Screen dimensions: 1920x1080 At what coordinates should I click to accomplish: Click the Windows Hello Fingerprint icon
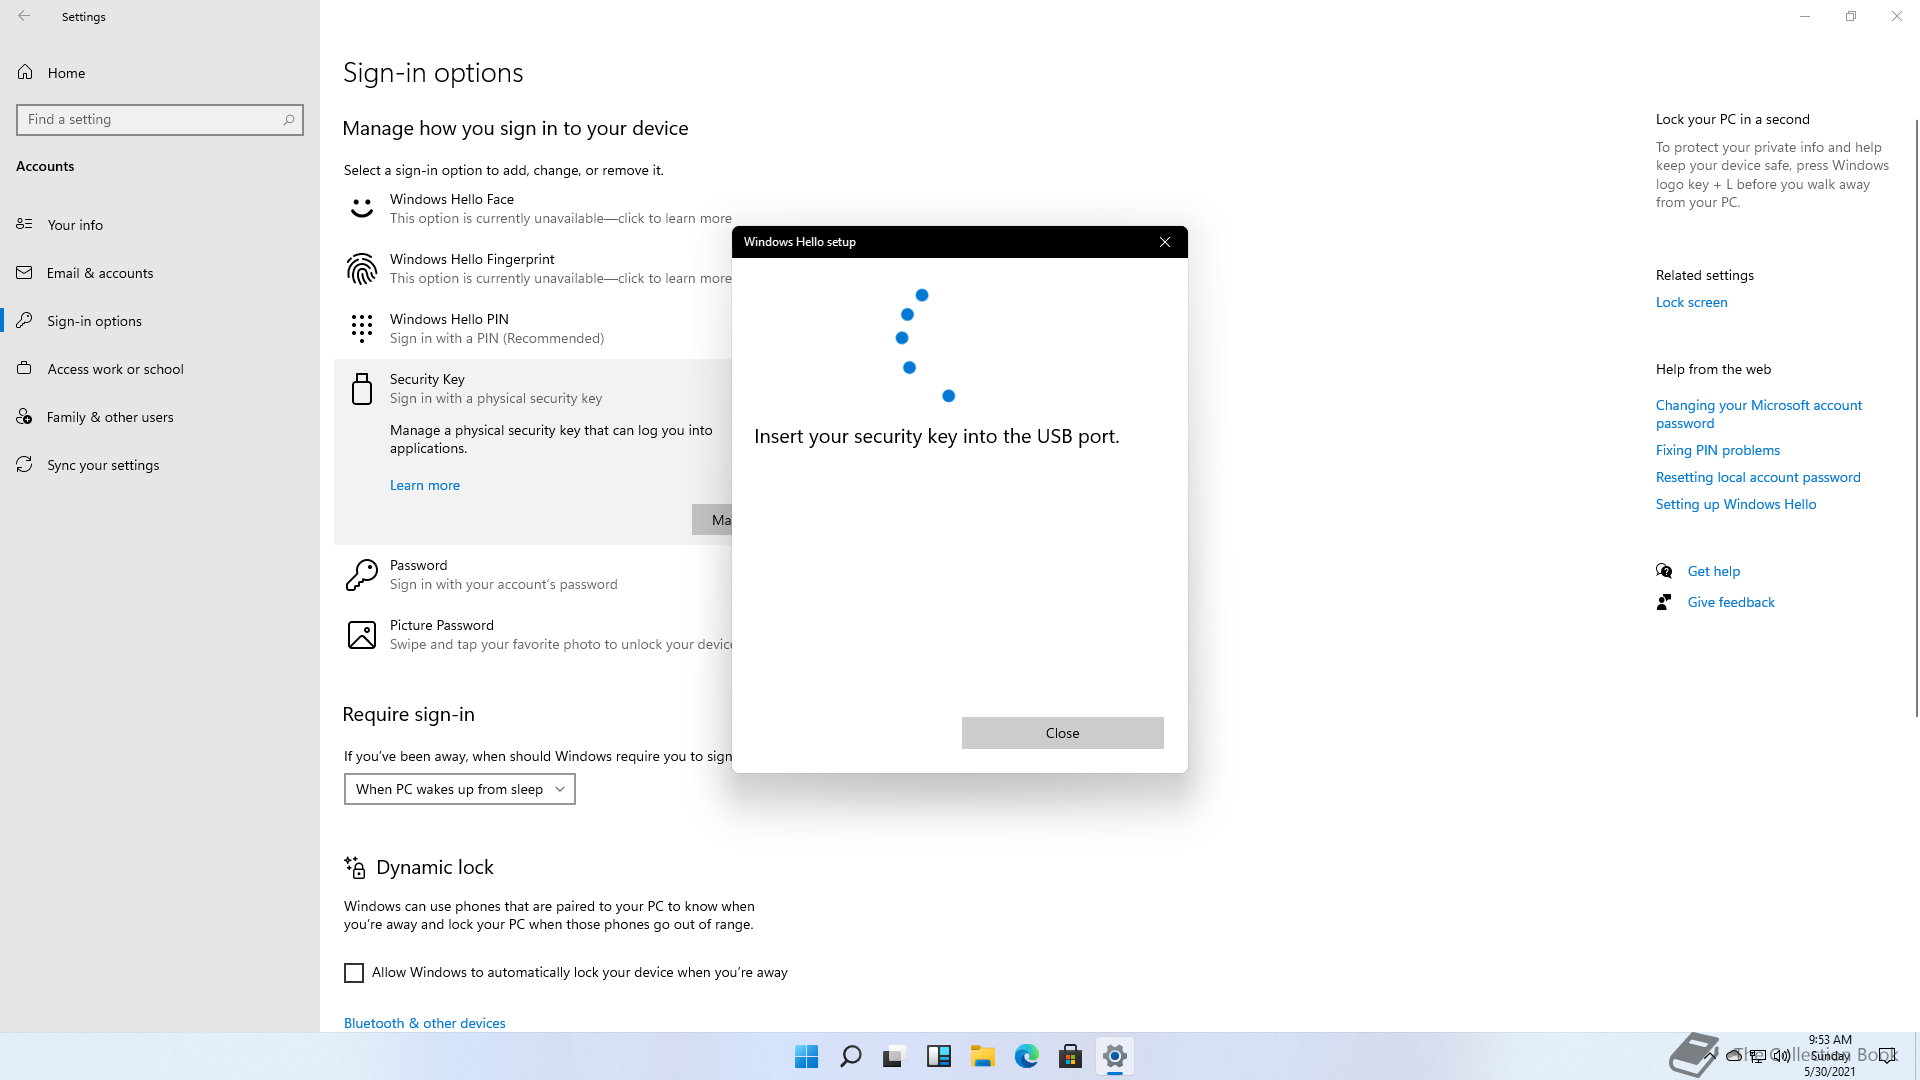(361, 269)
